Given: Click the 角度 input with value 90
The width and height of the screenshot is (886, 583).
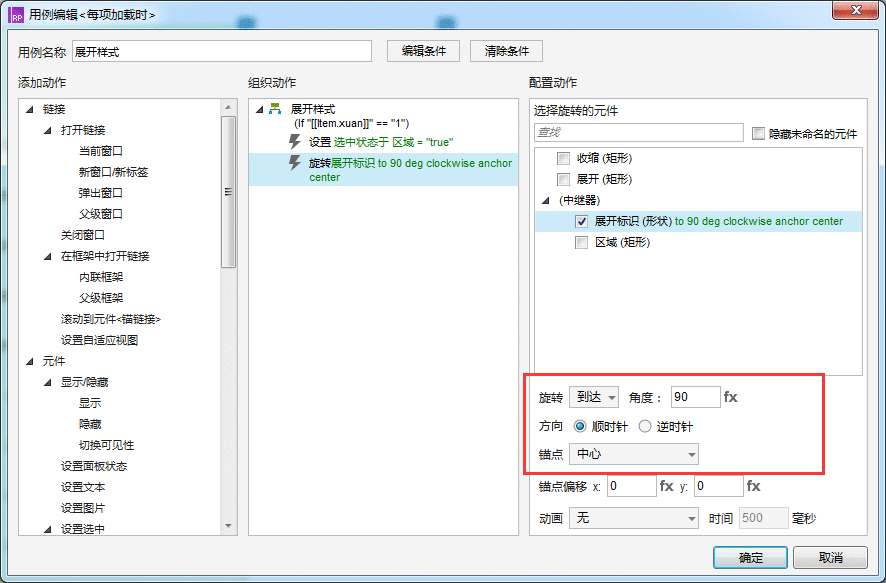Looking at the screenshot, I should coord(696,397).
